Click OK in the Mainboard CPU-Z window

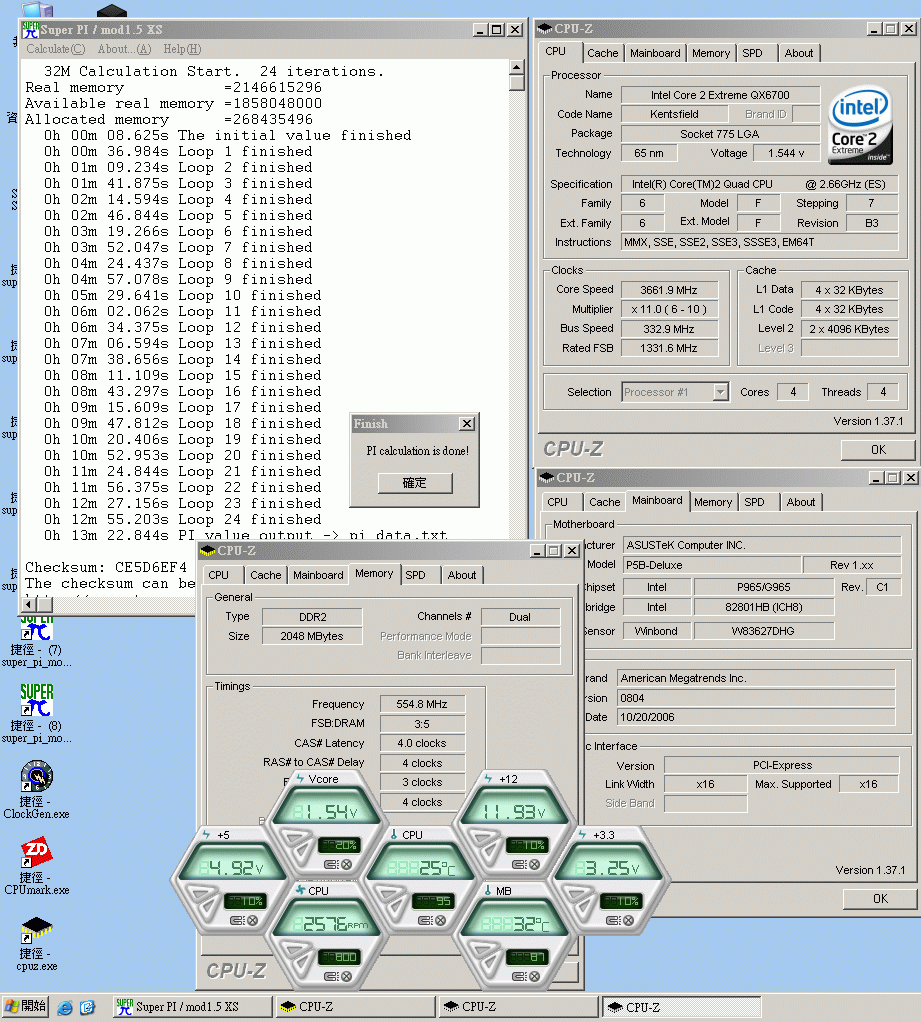(x=880, y=898)
